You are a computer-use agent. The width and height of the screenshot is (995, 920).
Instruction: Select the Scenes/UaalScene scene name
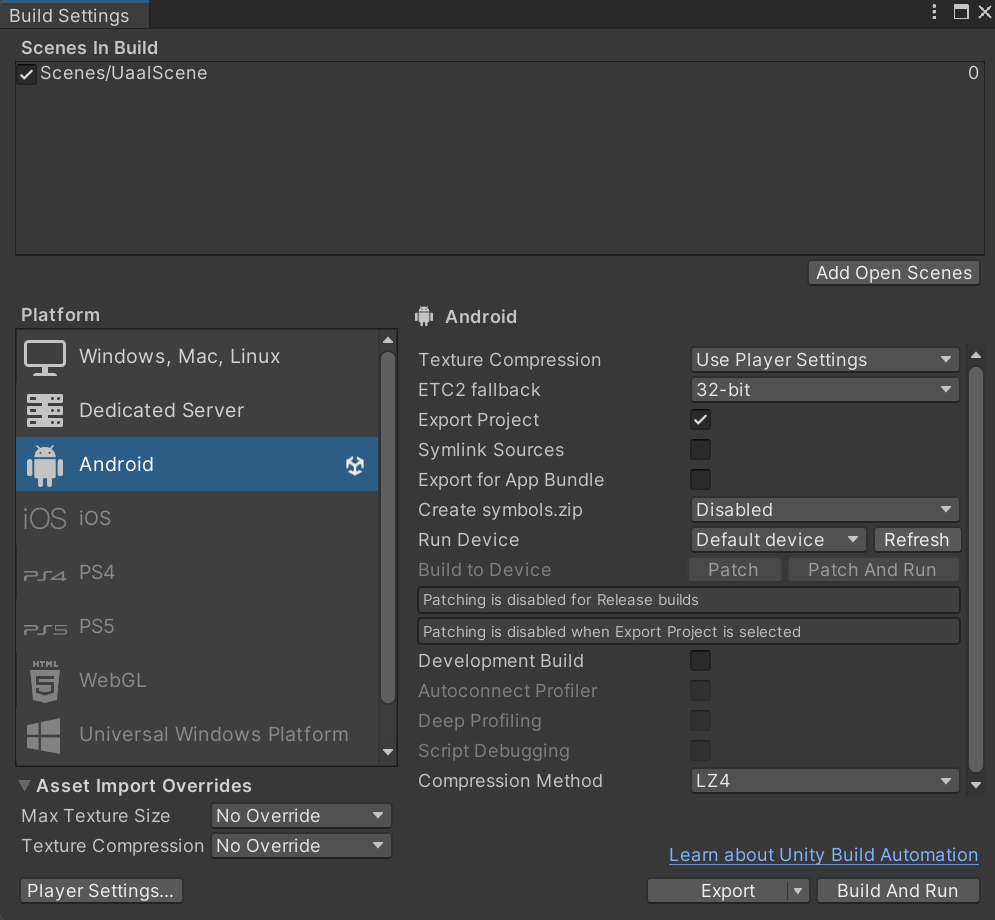(124, 73)
